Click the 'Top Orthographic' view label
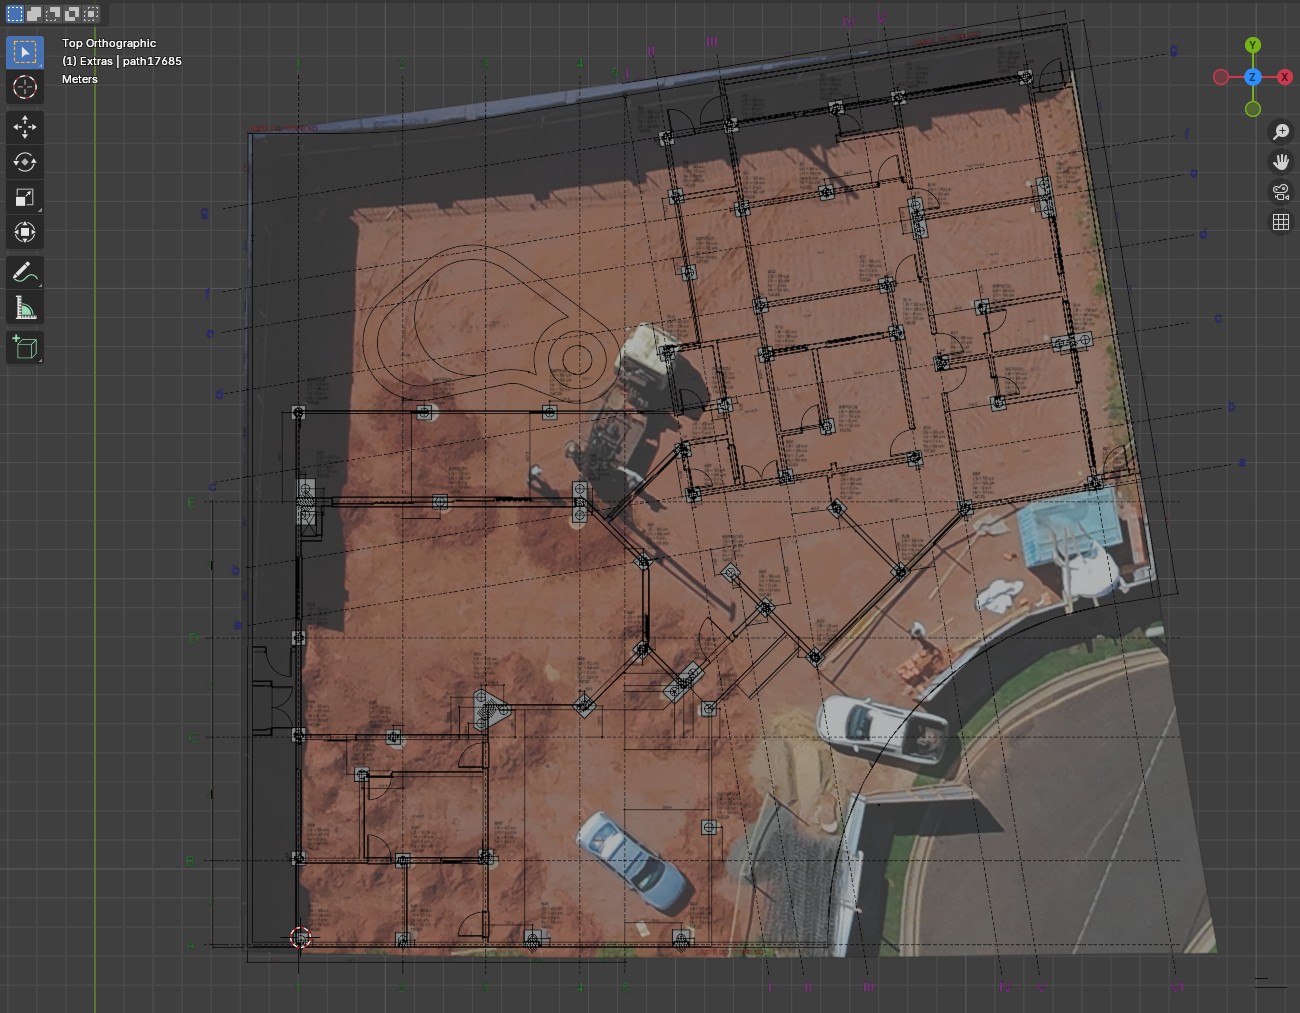 click(109, 43)
